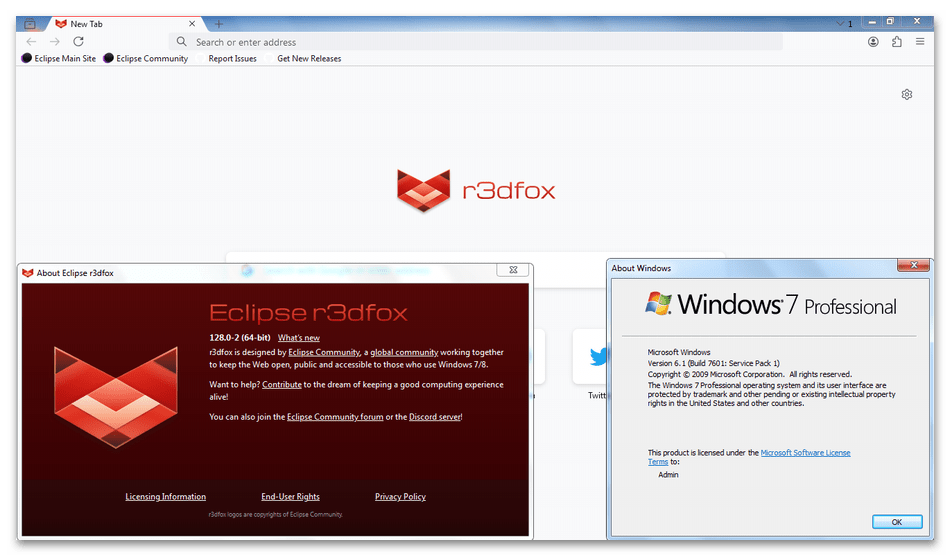Close the About Windows dialog

tap(914, 265)
